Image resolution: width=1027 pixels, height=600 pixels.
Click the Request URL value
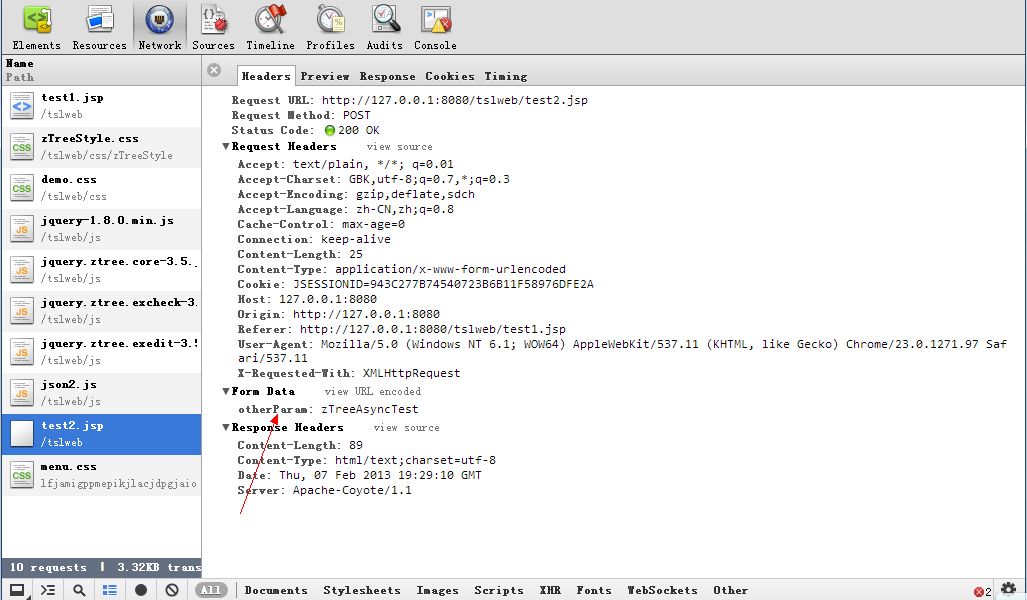click(455, 100)
